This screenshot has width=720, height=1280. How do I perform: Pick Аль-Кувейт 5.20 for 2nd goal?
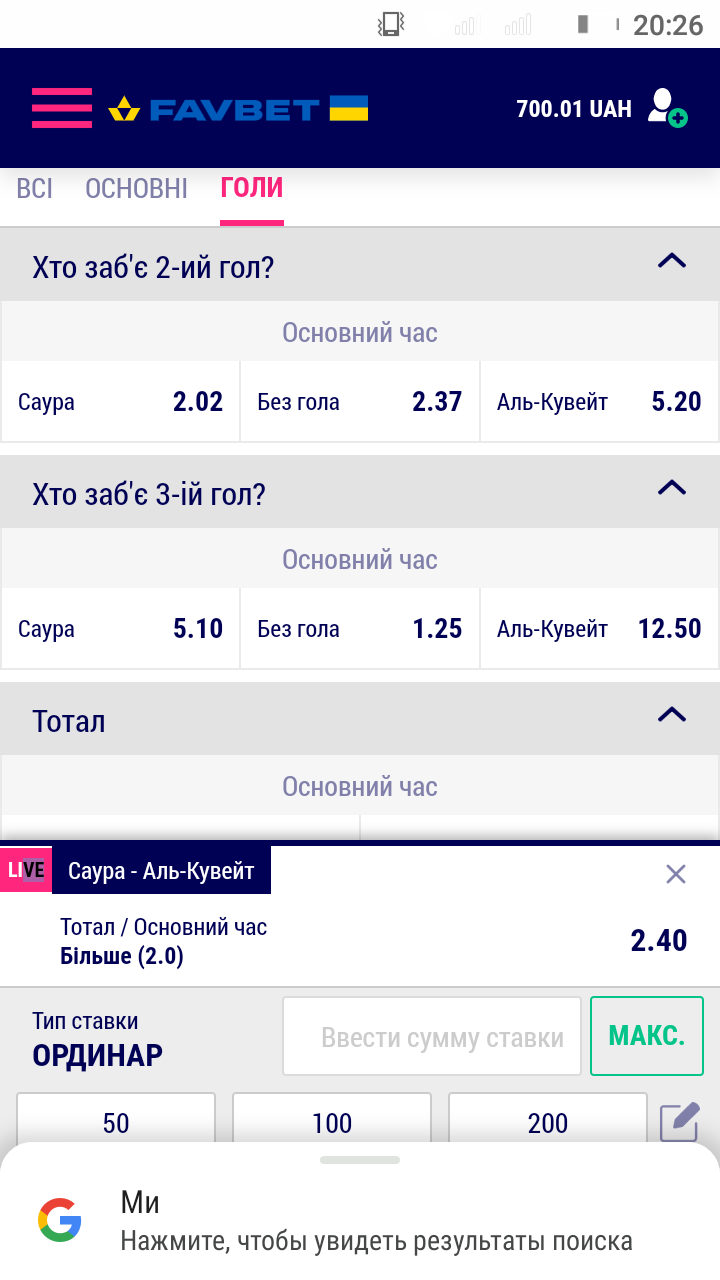pos(599,402)
